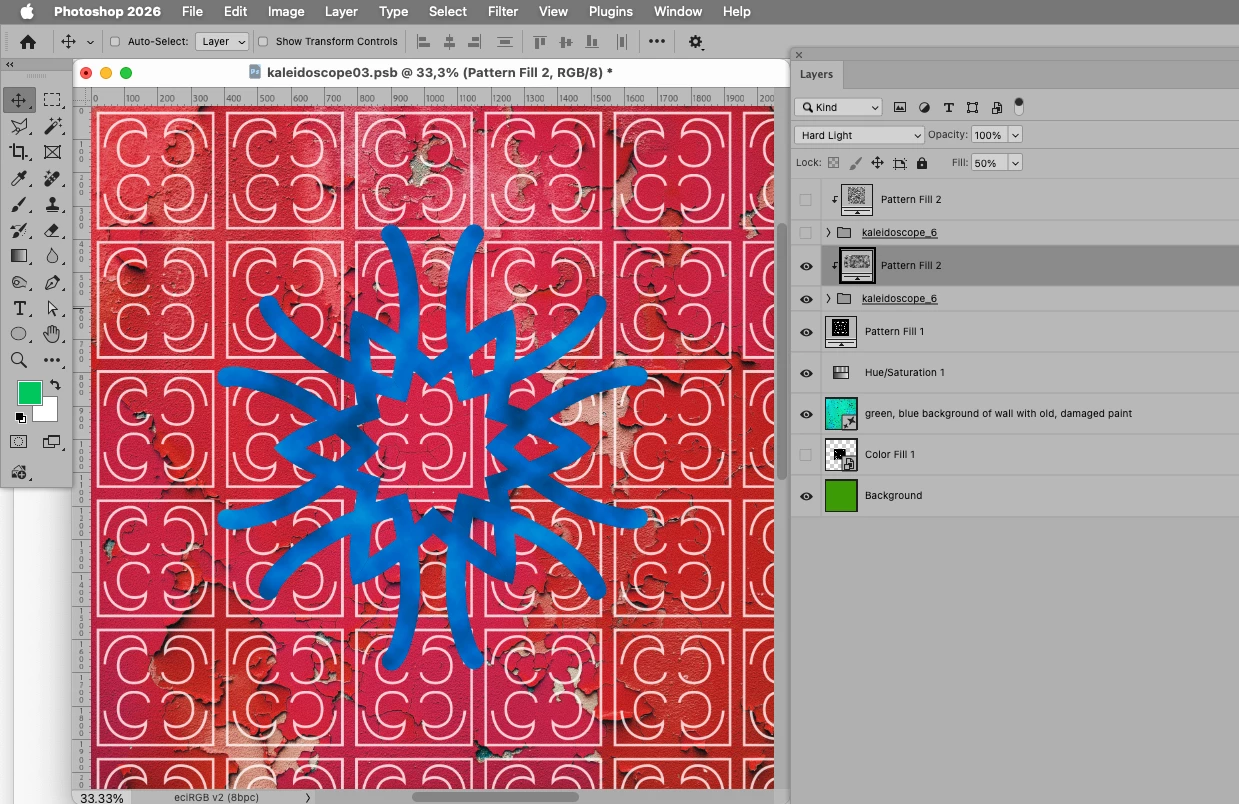Align horizontal centers in options bar

(449, 42)
